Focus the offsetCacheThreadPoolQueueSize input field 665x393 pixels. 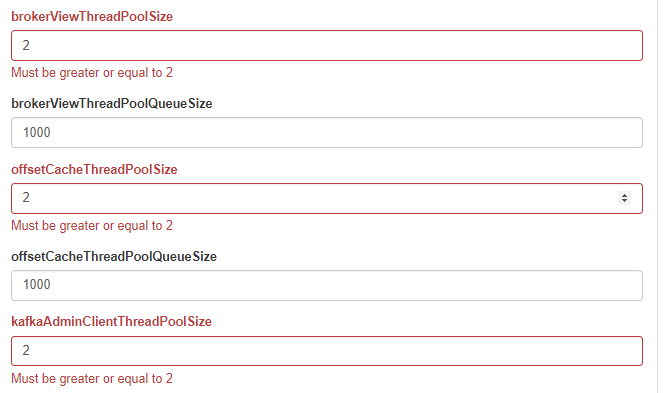[327, 285]
